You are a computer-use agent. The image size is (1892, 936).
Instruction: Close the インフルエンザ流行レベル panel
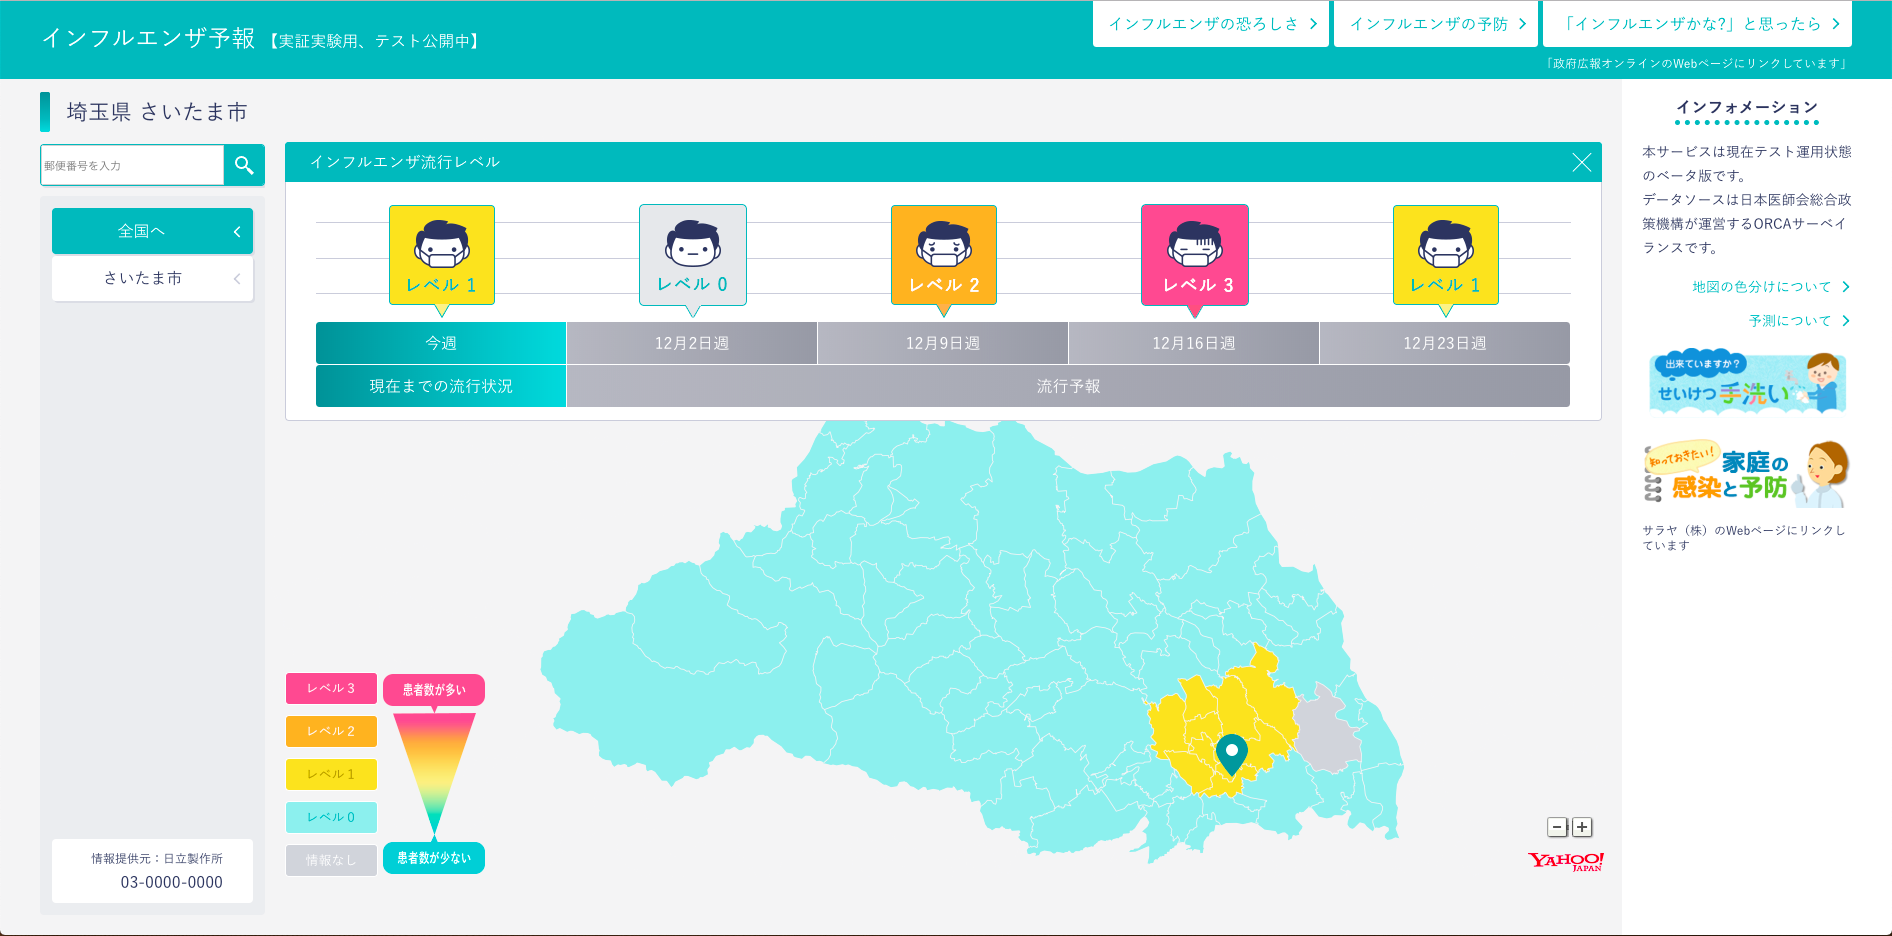(x=1581, y=163)
